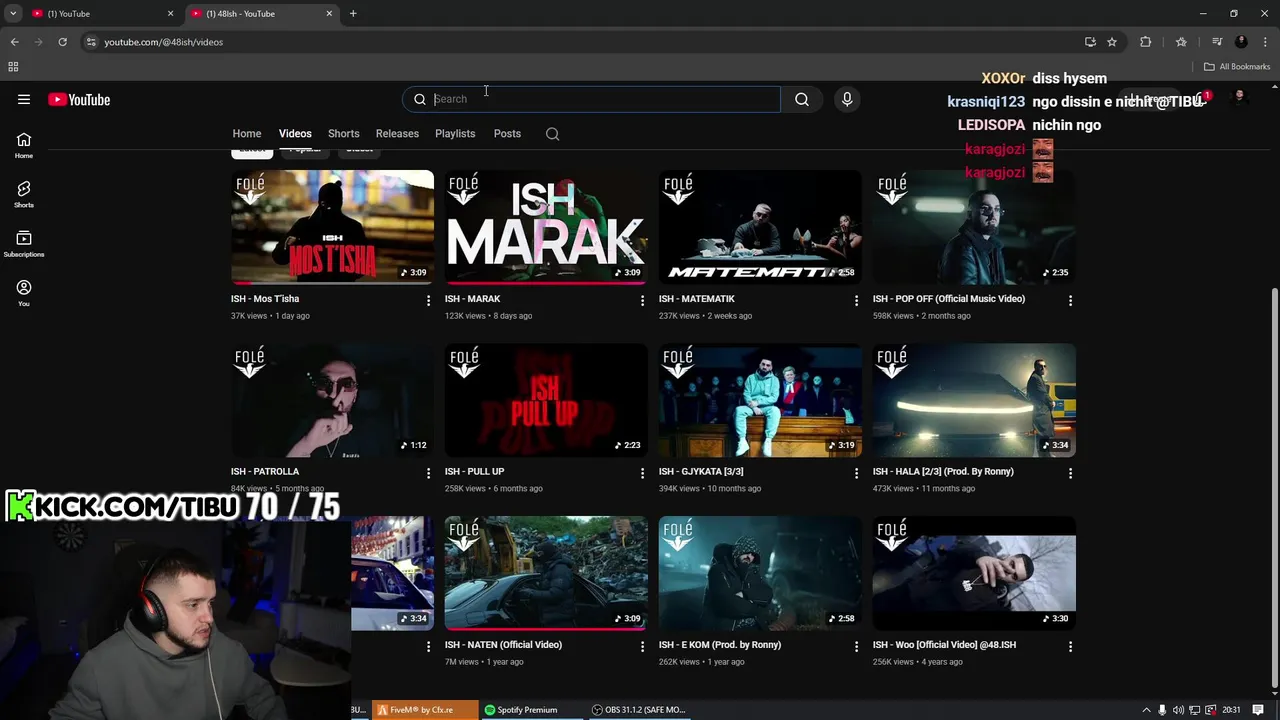Open ISH - NATEN (Official Video) title link

coord(503,645)
